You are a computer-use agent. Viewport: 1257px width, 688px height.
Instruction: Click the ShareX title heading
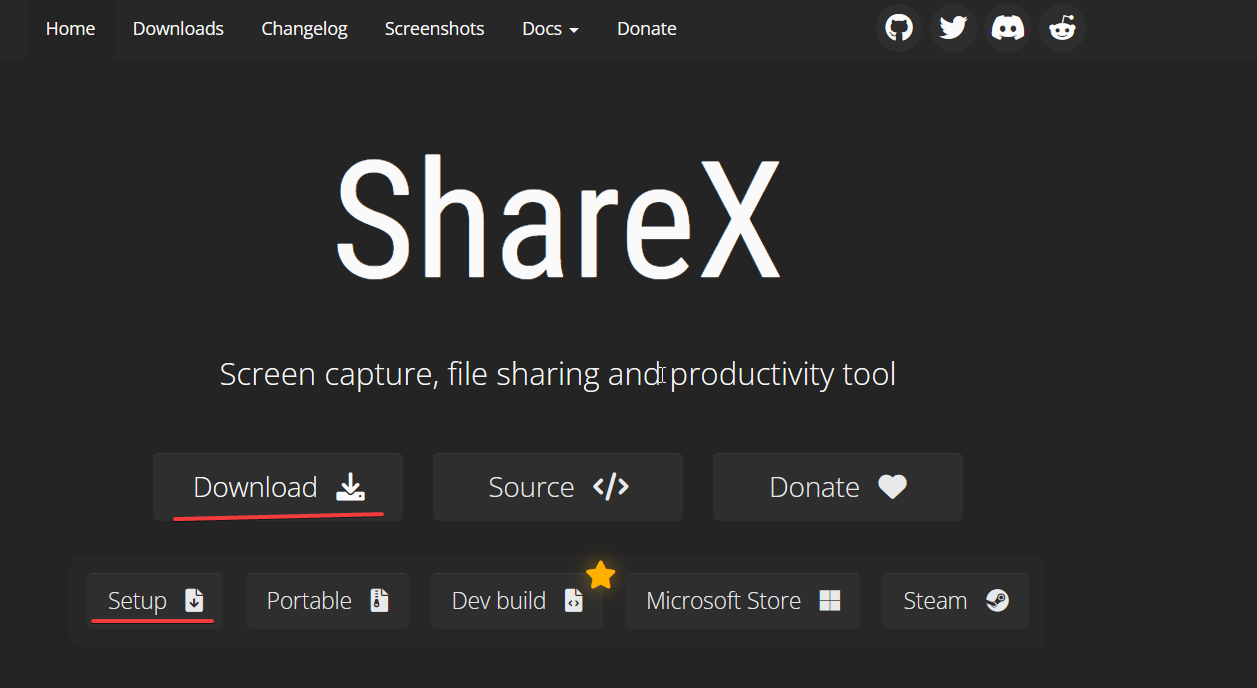pyautogui.click(x=557, y=218)
